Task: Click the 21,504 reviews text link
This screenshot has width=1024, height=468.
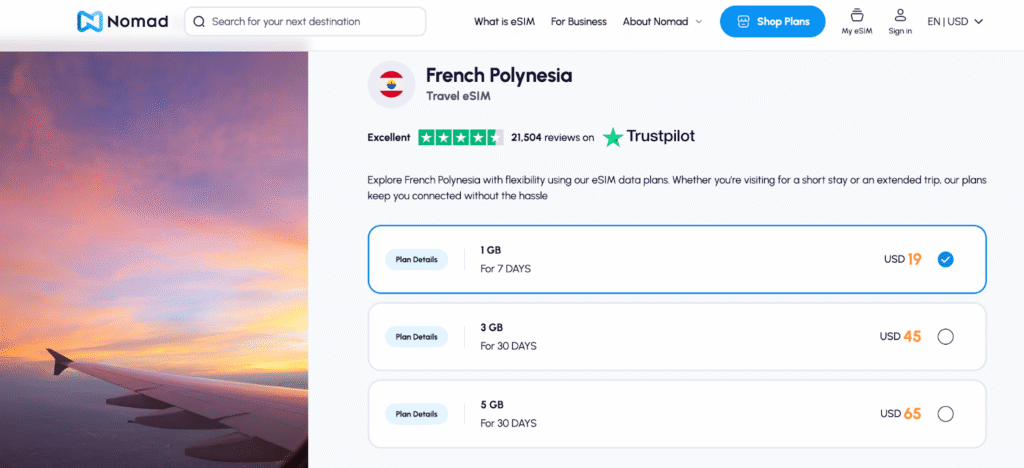Action: point(552,137)
